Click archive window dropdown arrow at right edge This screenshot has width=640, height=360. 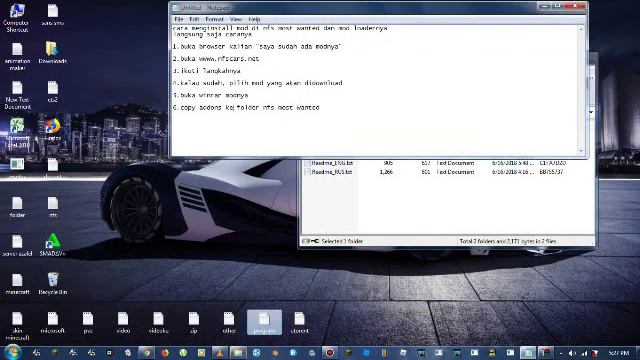[591, 112]
